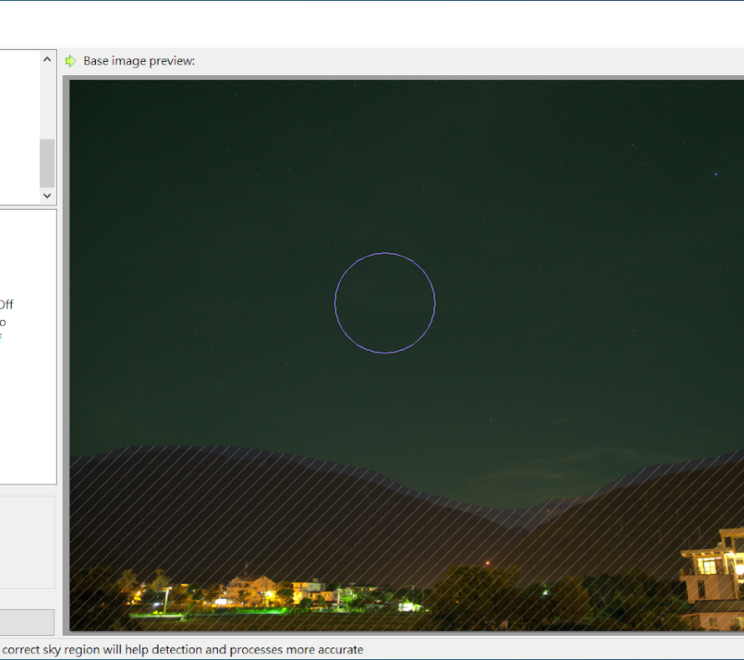744x660 pixels.
Task: Click the yellow-lit house in the preview
Action: click(x=255, y=589)
